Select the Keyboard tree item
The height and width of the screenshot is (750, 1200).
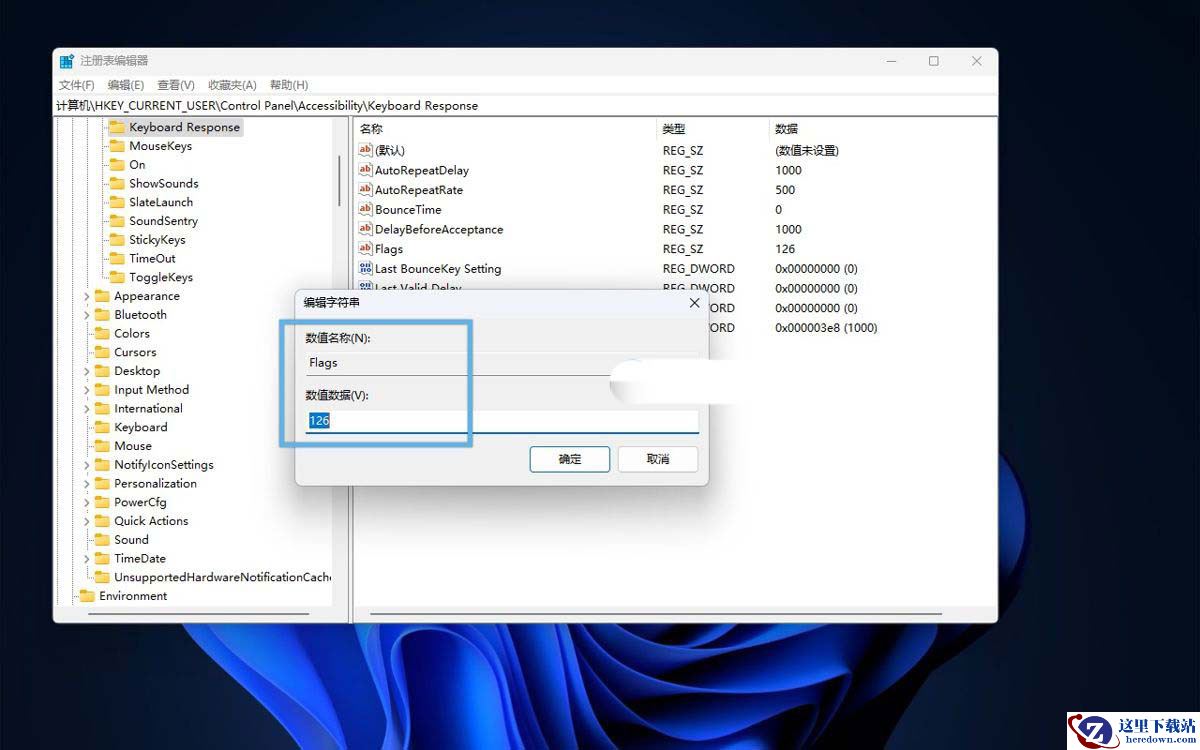141,427
